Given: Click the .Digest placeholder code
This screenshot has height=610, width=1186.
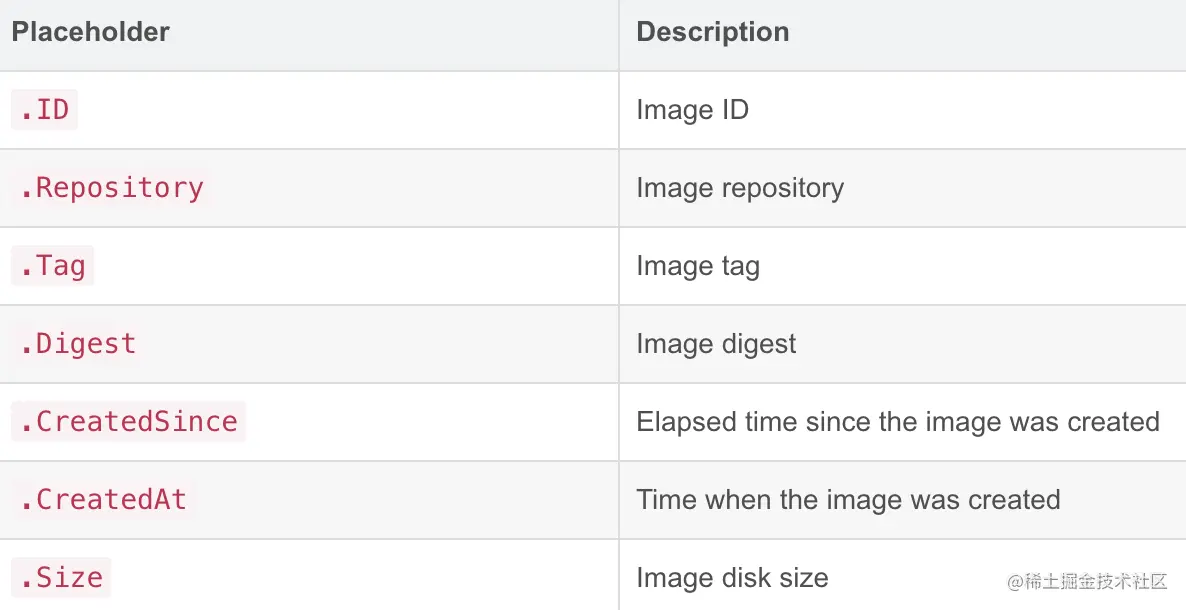Looking at the screenshot, I should 77,344.
